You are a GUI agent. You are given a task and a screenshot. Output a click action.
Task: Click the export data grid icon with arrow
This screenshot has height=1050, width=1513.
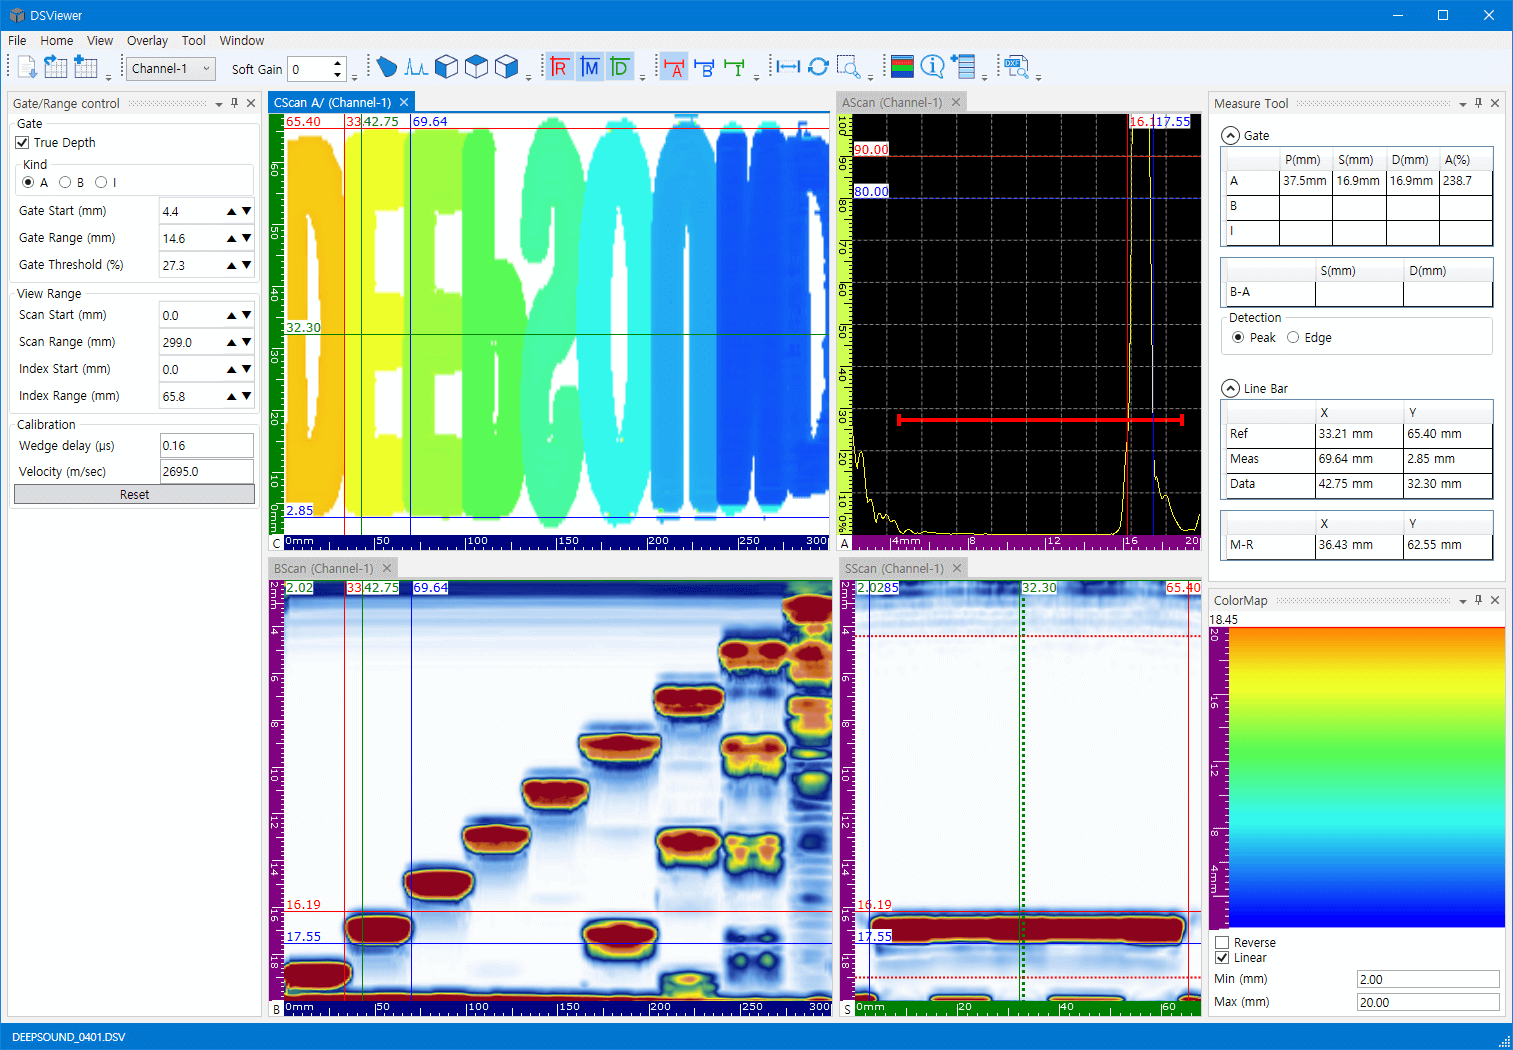tap(56, 67)
